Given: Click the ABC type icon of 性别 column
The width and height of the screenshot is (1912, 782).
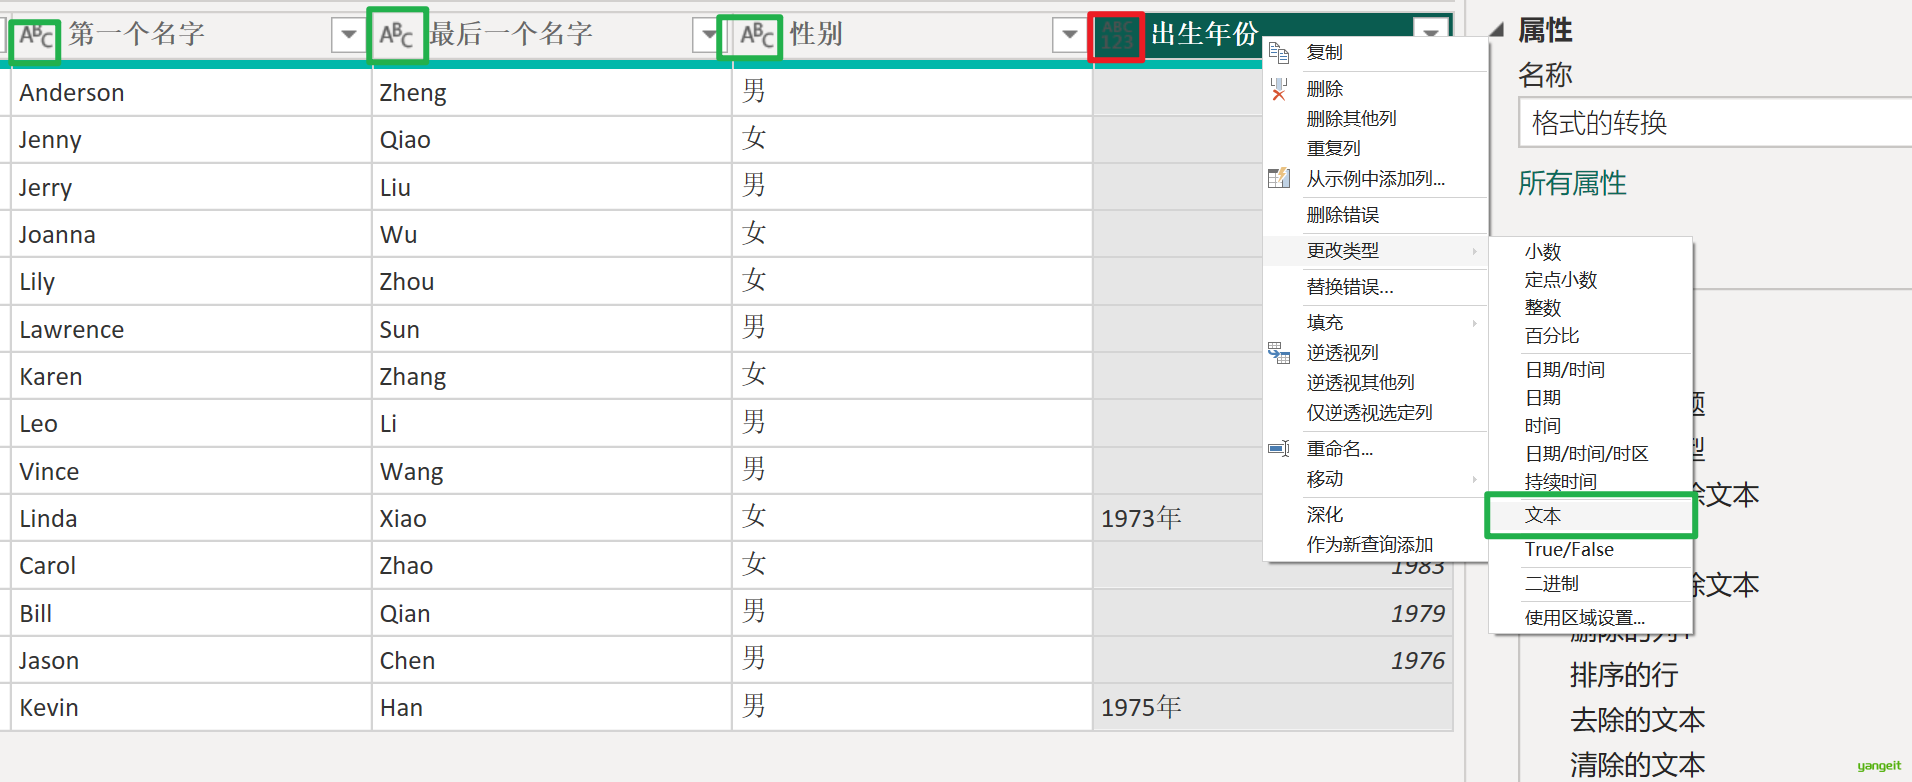Looking at the screenshot, I should point(756,36).
